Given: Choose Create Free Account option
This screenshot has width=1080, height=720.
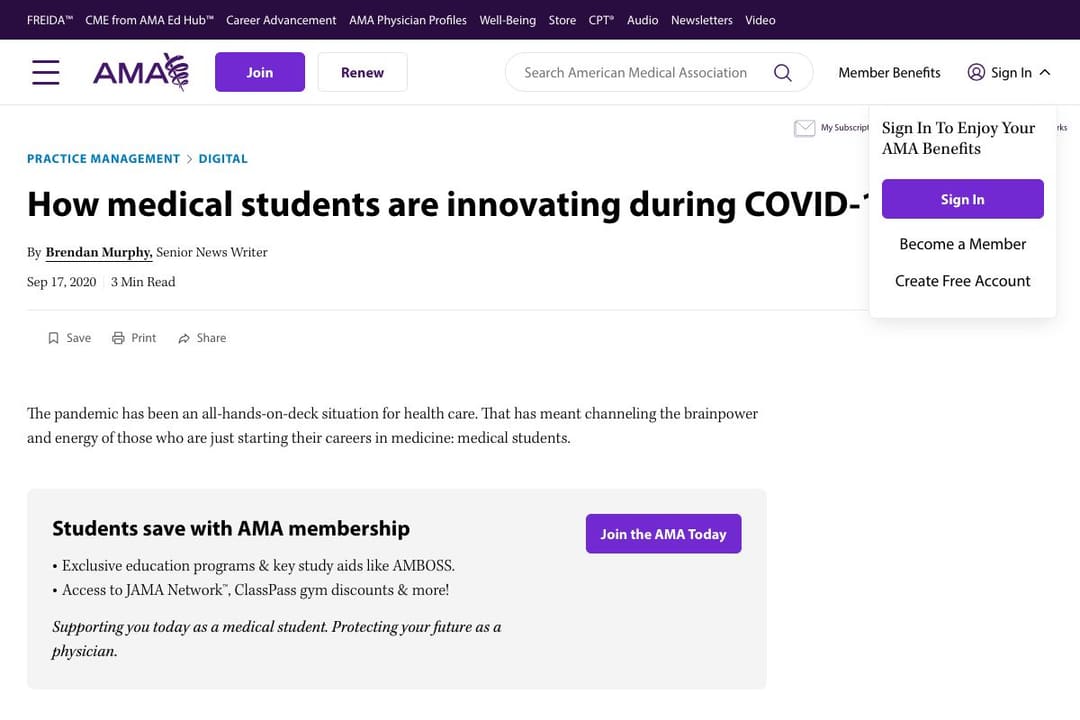Looking at the screenshot, I should (x=962, y=281).
